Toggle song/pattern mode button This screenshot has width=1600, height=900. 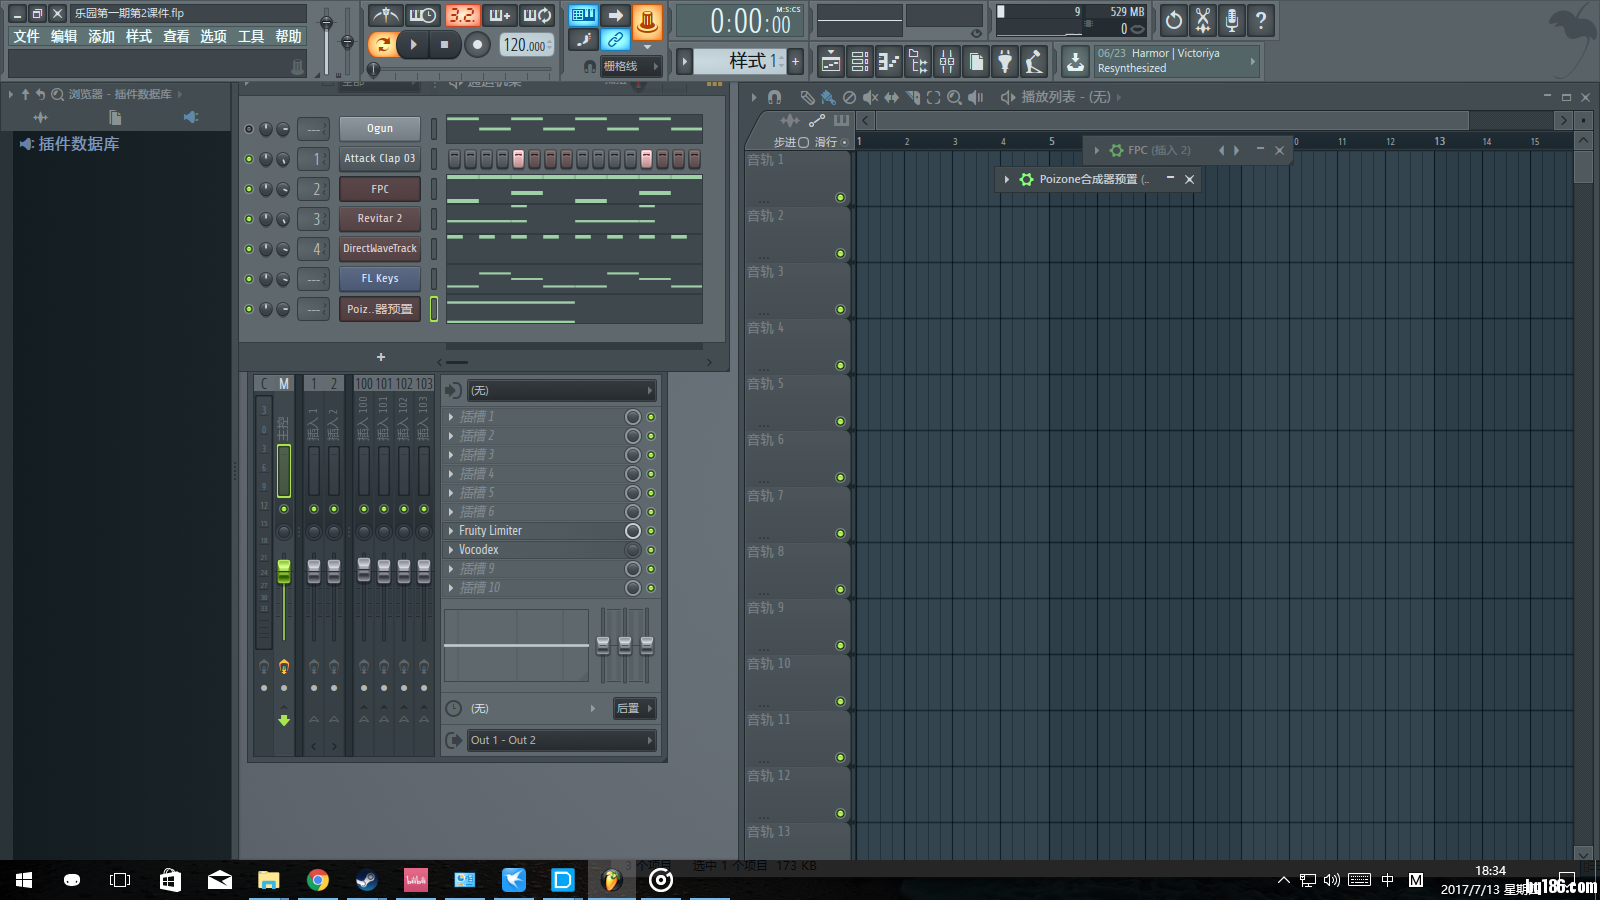click(x=382, y=44)
